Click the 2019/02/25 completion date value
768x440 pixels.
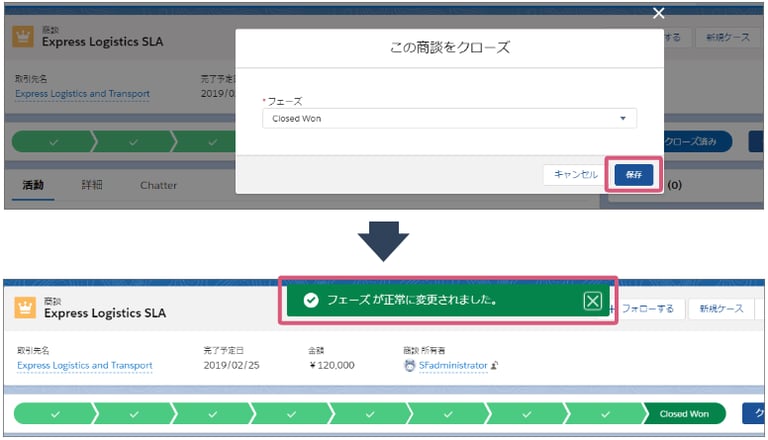click(231, 366)
